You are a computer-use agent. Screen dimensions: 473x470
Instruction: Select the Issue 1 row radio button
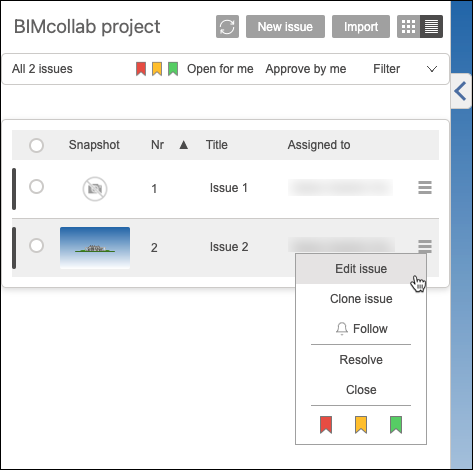[x=36, y=187]
